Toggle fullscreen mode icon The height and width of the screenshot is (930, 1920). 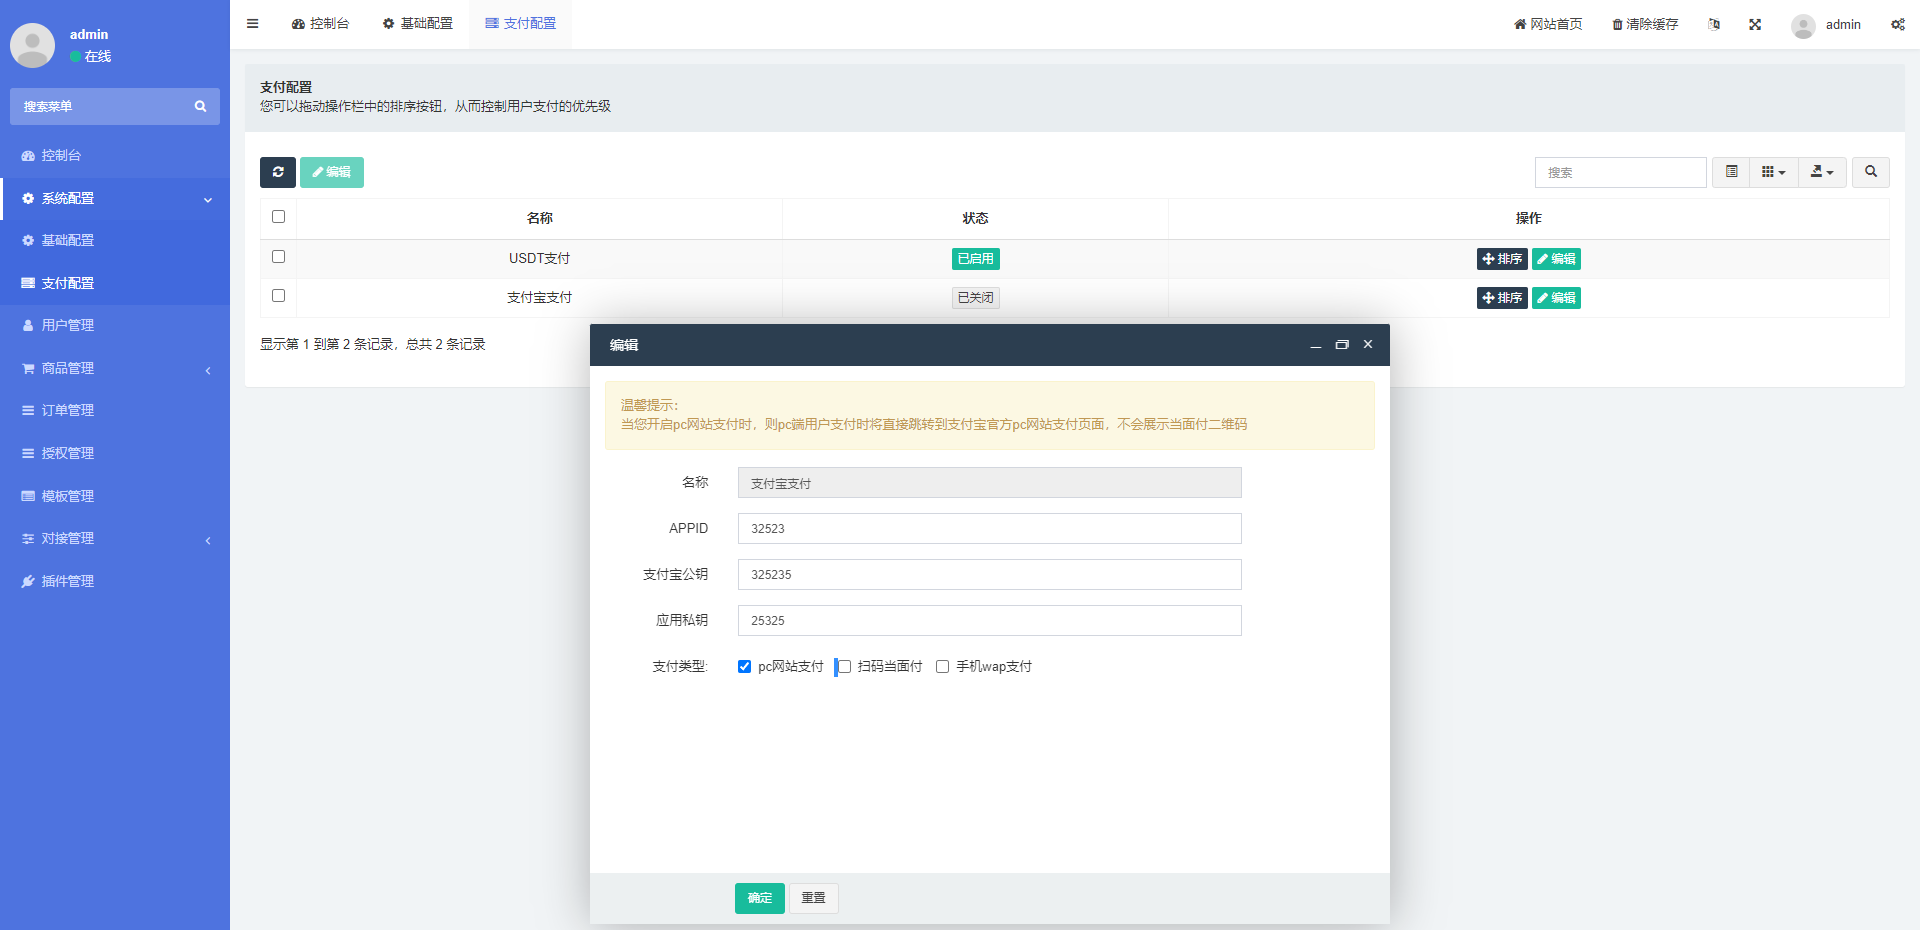[x=1755, y=24]
